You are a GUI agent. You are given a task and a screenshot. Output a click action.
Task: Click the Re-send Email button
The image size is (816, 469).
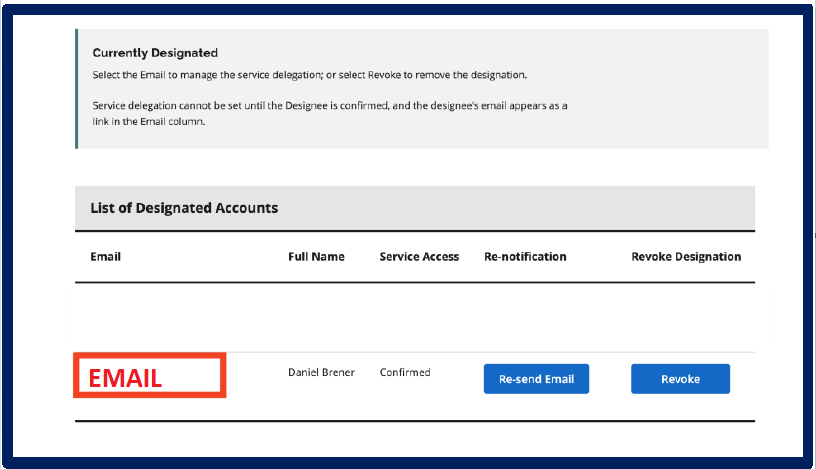click(x=536, y=379)
